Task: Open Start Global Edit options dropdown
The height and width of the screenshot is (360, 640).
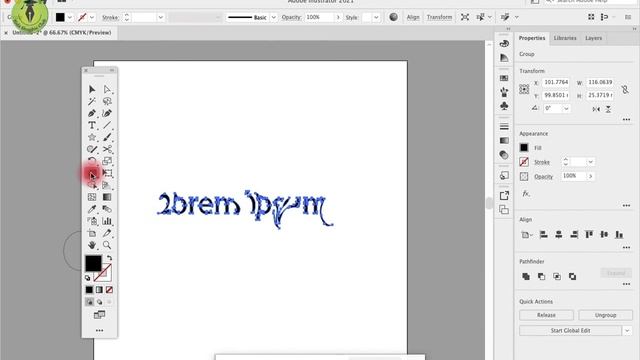Action: 627,331
